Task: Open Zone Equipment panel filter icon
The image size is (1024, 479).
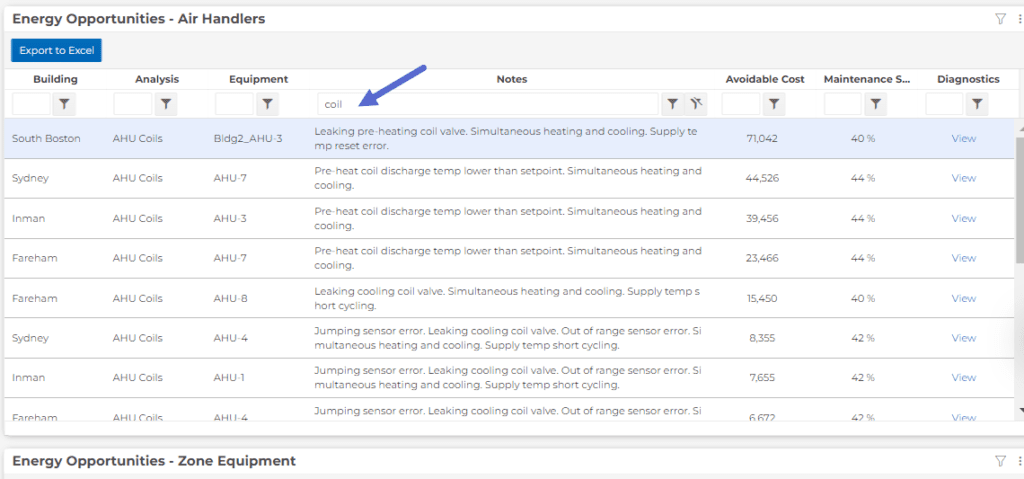Action: click(x=1000, y=461)
